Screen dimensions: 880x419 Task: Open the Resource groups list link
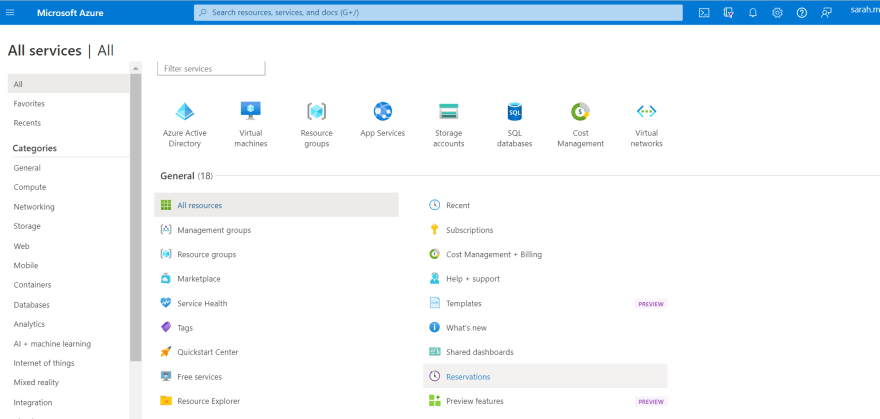pos(207,255)
